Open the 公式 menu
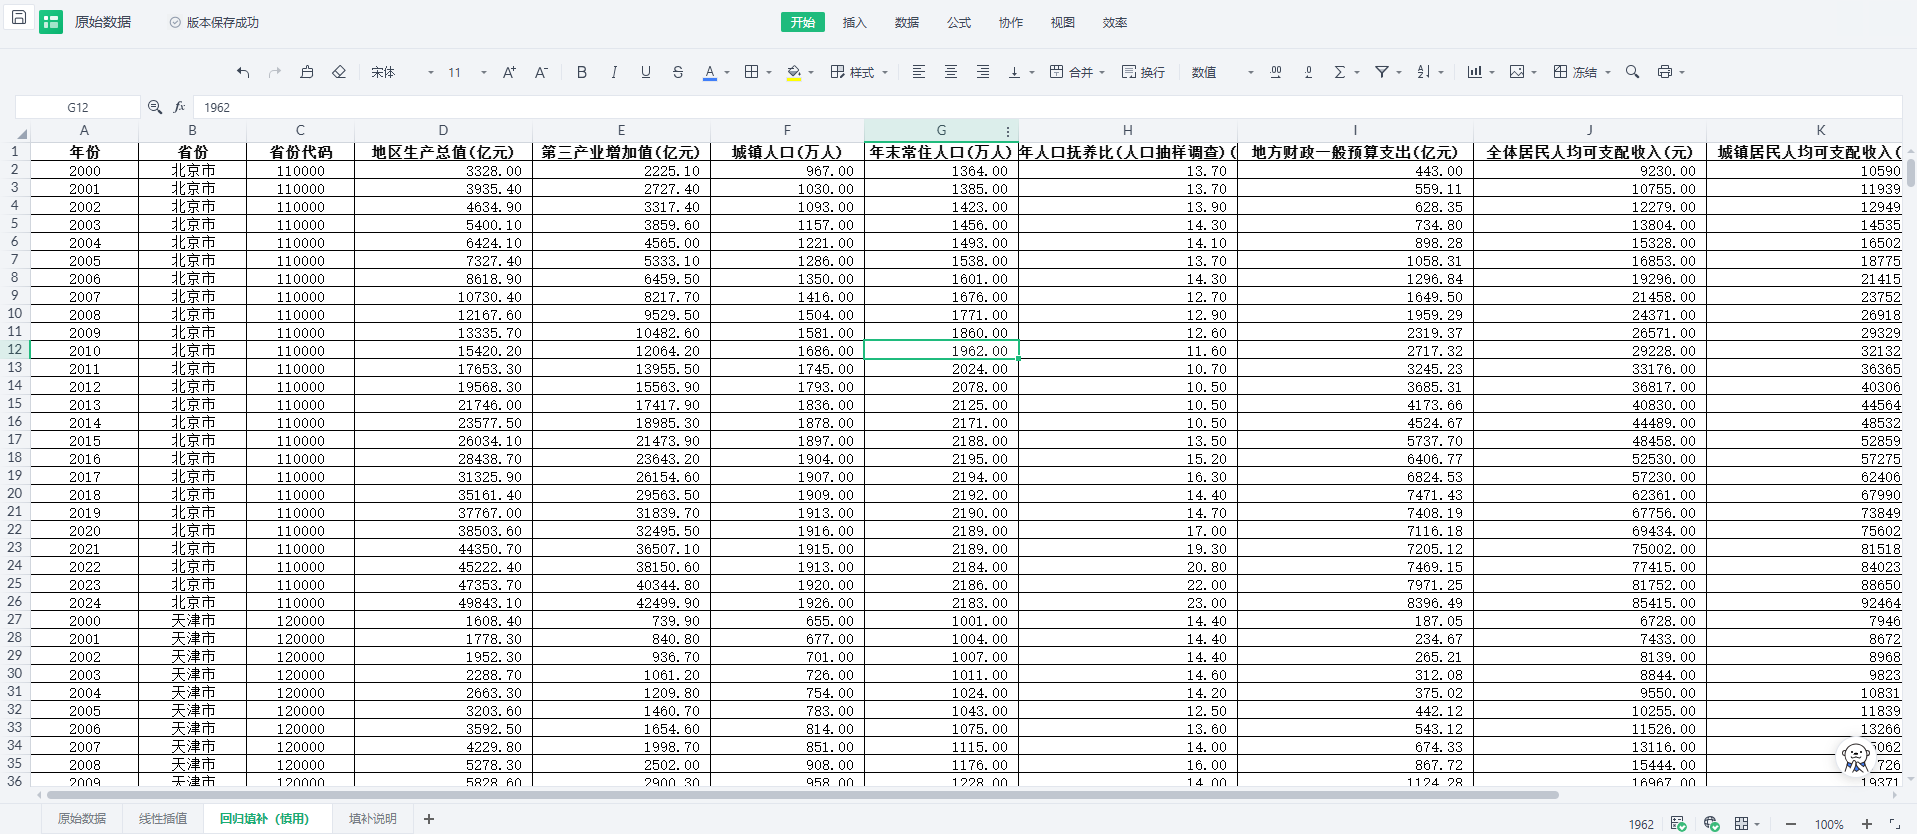The width and height of the screenshot is (1917, 834). pyautogui.click(x=958, y=22)
